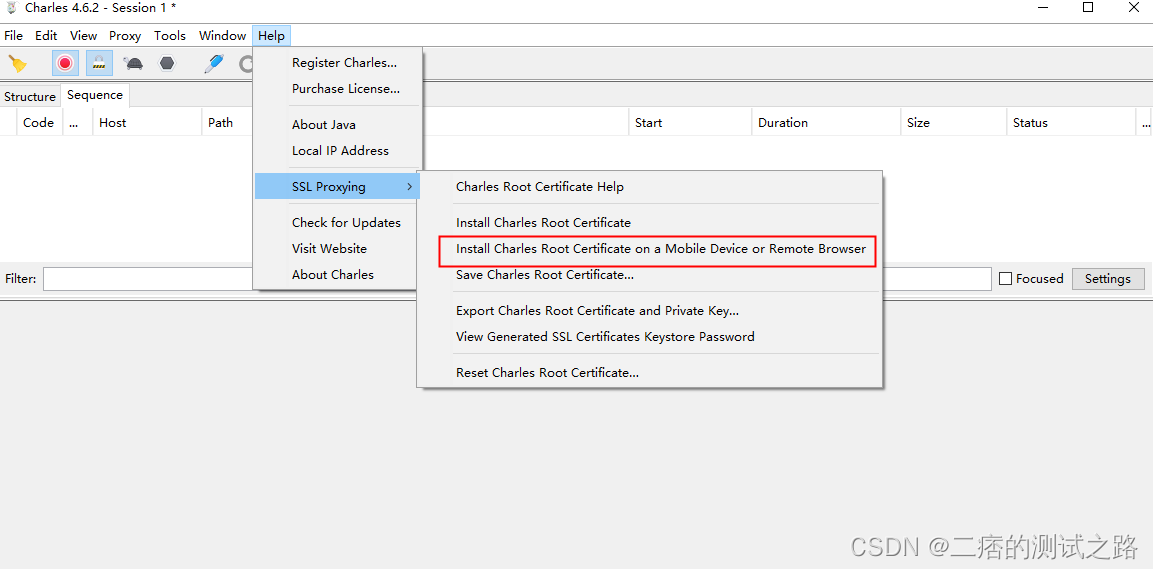Select About Java in Help menu
The height and width of the screenshot is (569, 1153).
338,125
